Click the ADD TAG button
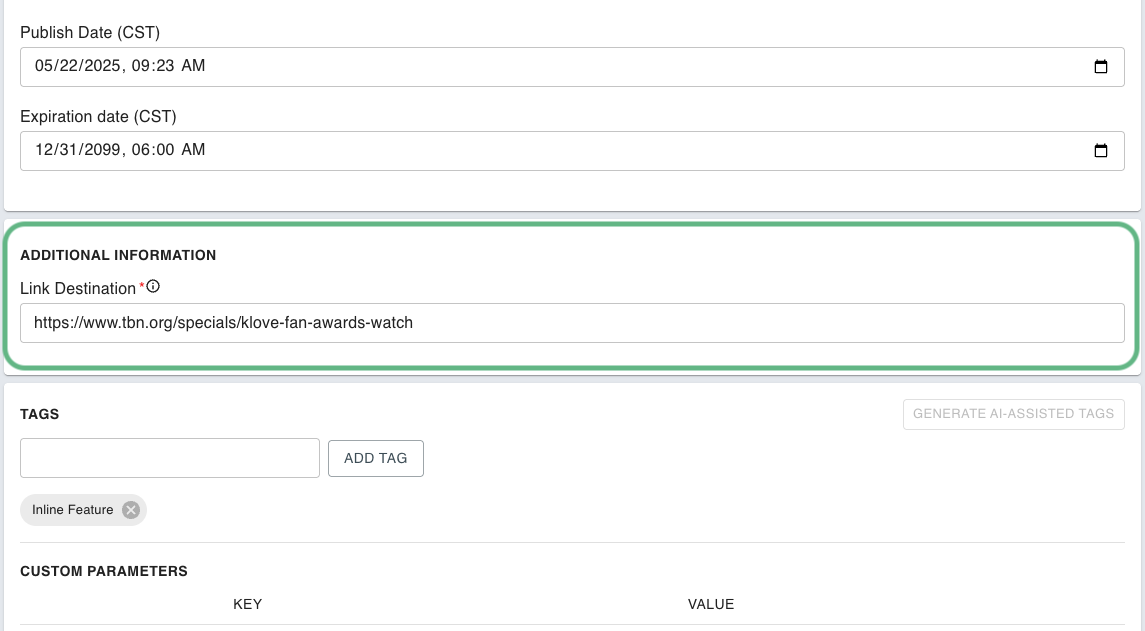The width and height of the screenshot is (1145, 631). [375, 458]
